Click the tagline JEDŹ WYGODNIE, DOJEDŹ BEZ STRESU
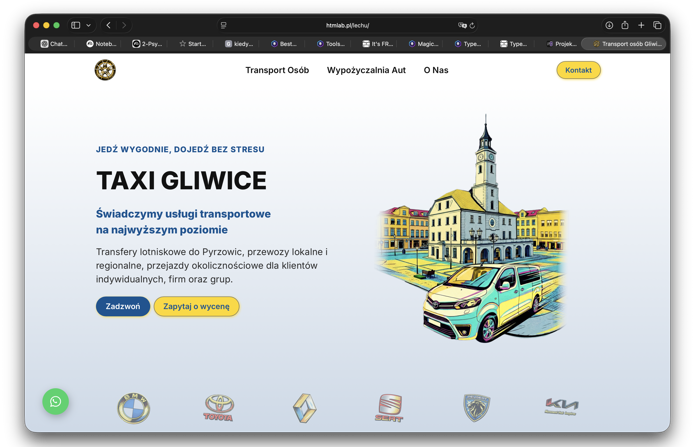Image resolution: width=695 pixels, height=447 pixels. pos(180,149)
